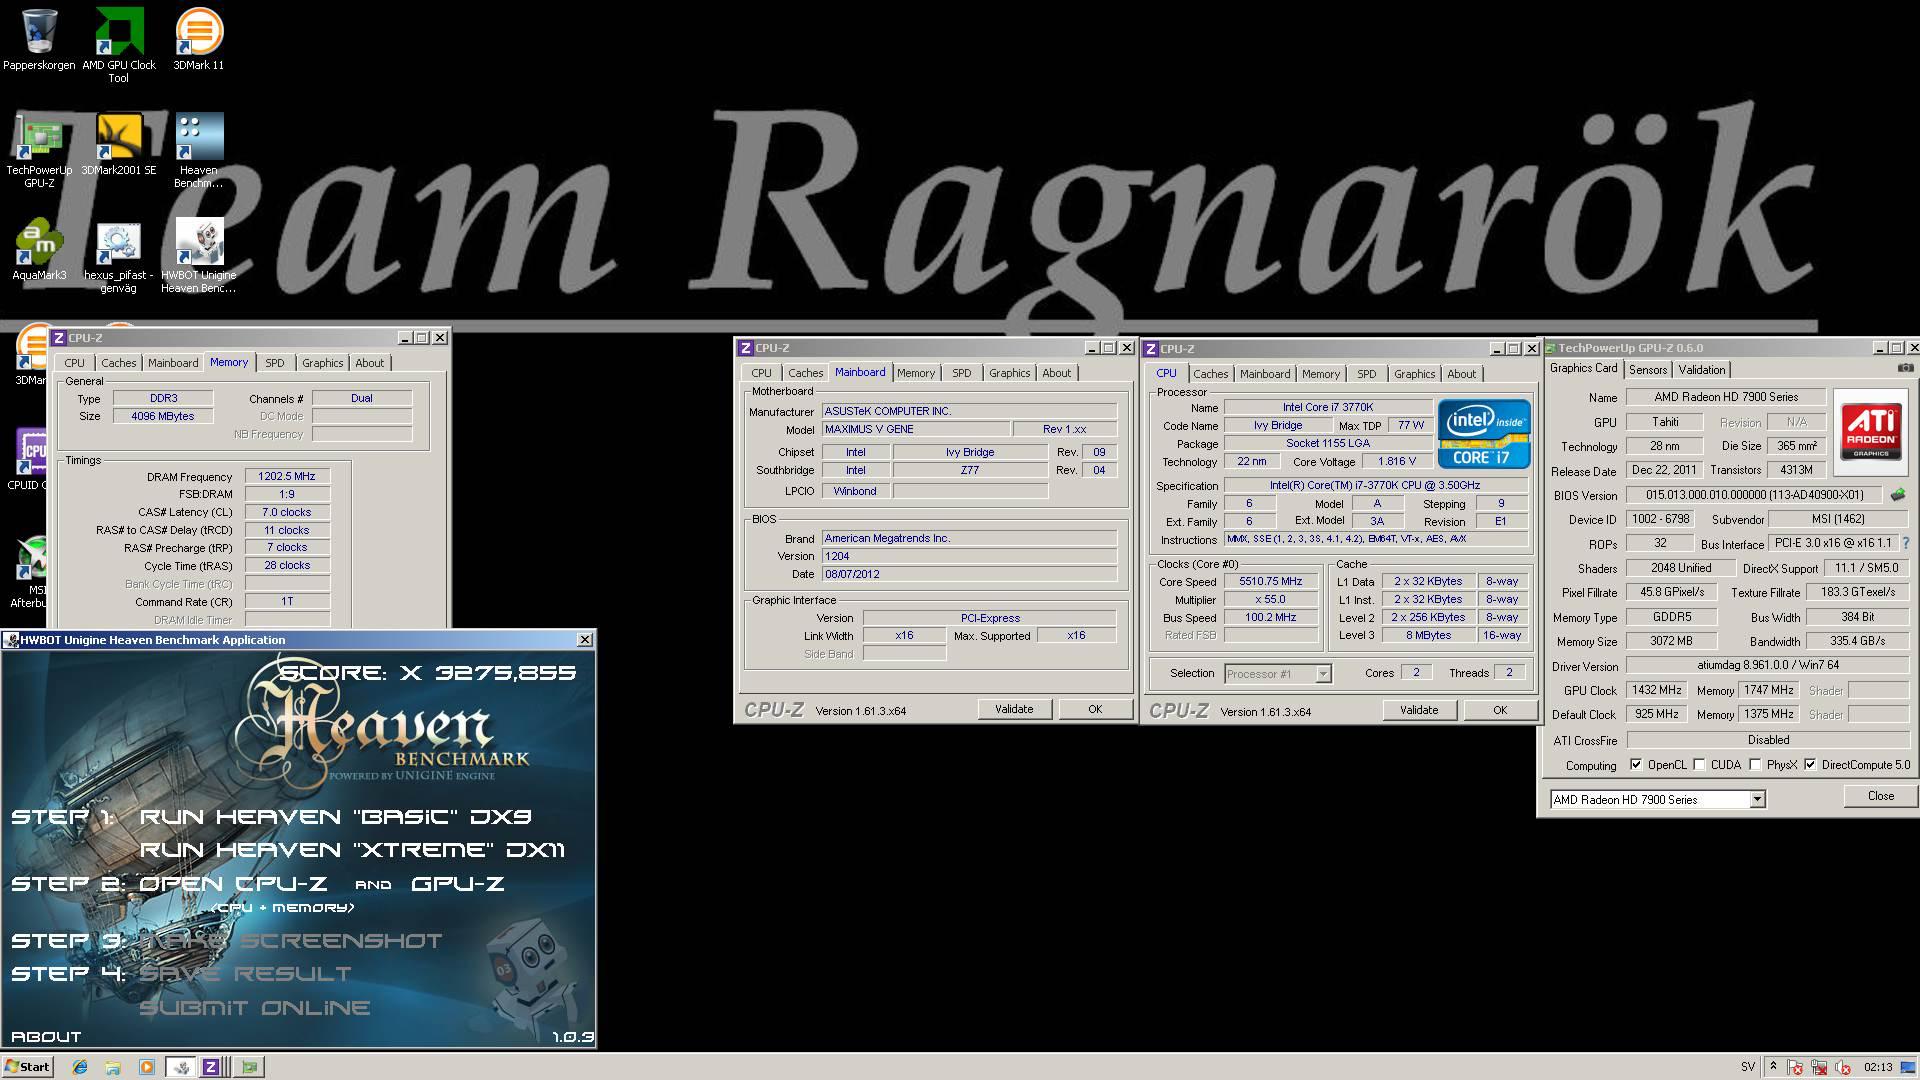This screenshot has height=1080, width=1920.
Task: Click the Intel Core i7 3770K name field
Action: [1328, 408]
